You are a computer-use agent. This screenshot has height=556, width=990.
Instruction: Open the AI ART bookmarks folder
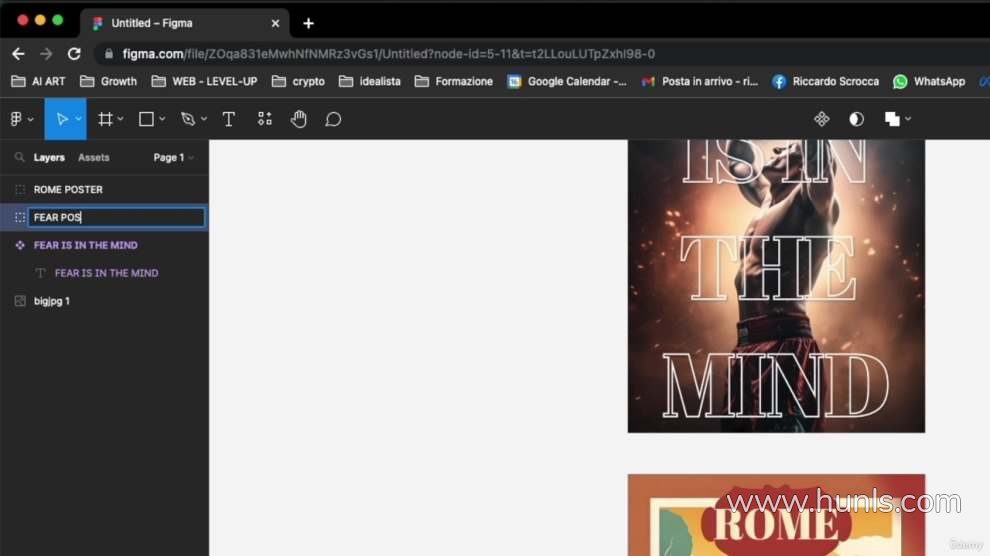click(x=39, y=81)
